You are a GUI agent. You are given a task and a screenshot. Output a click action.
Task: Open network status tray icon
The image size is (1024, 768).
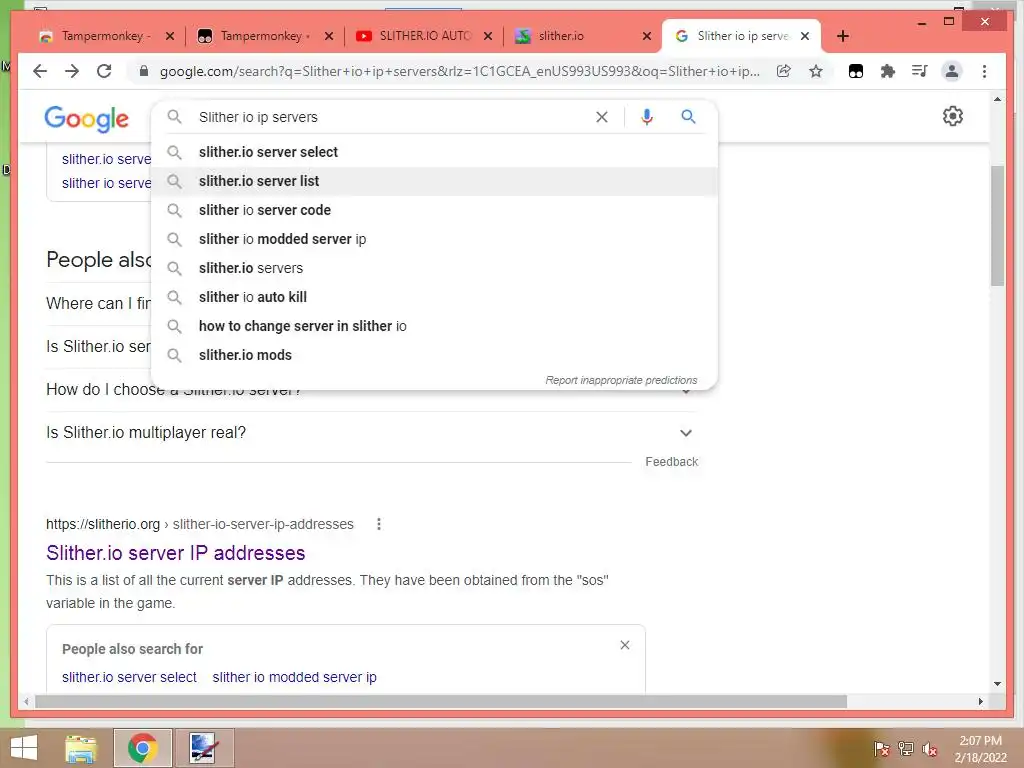(905, 749)
